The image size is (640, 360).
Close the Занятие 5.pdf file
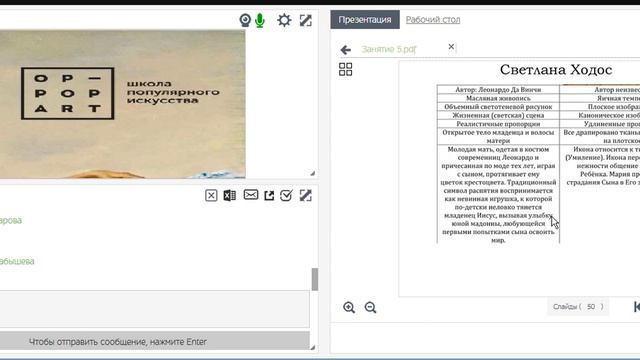451,47
